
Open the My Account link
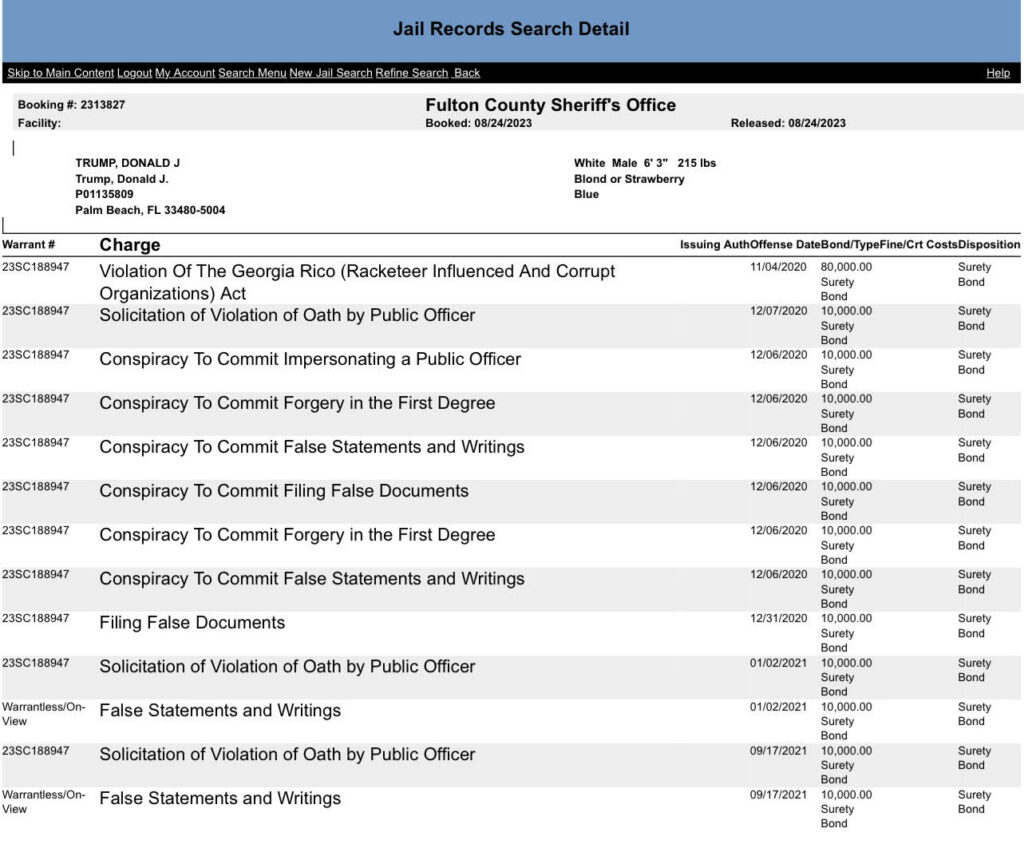pyautogui.click(x=185, y=73)
